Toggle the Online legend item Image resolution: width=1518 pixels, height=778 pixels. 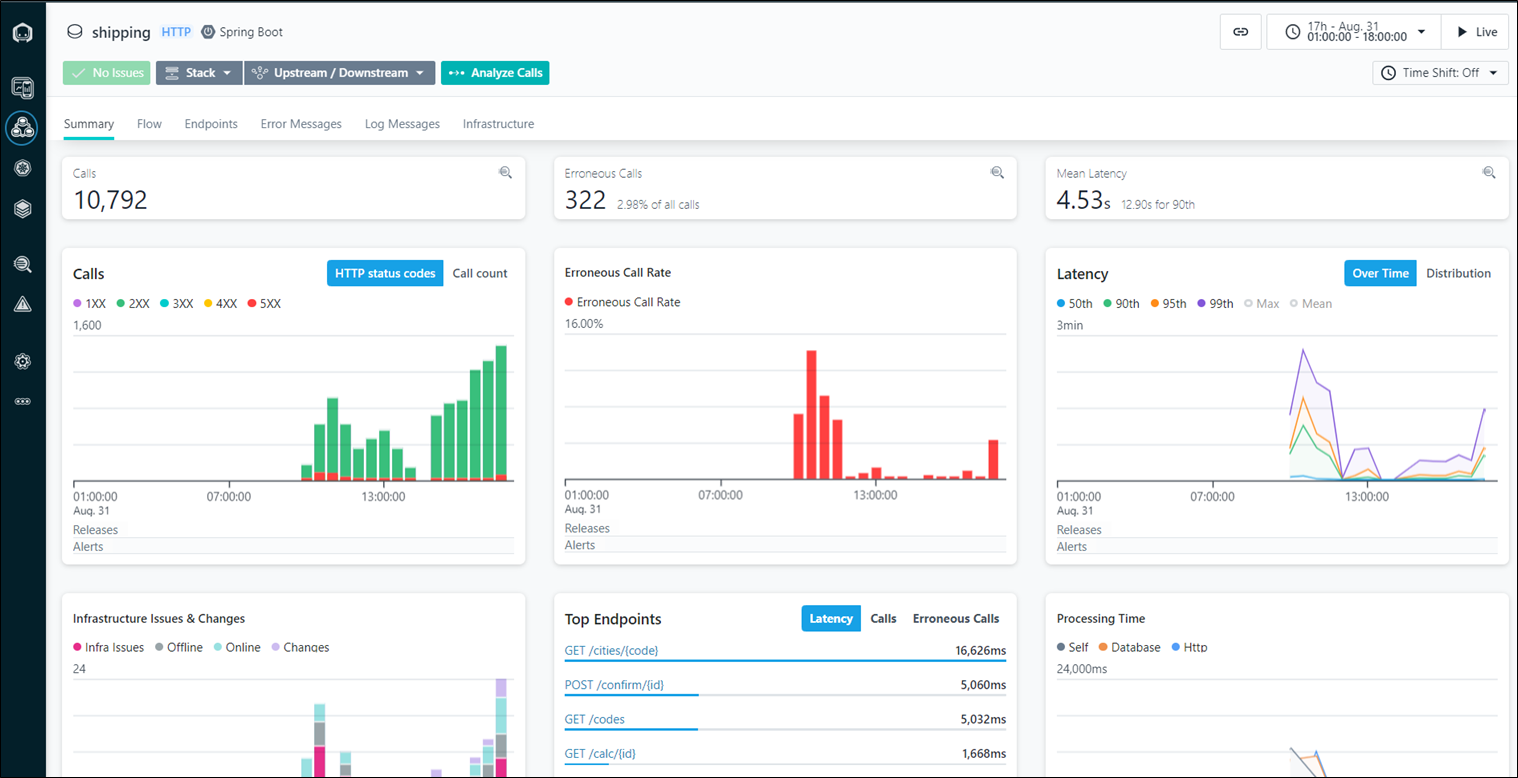click(237, 647)
